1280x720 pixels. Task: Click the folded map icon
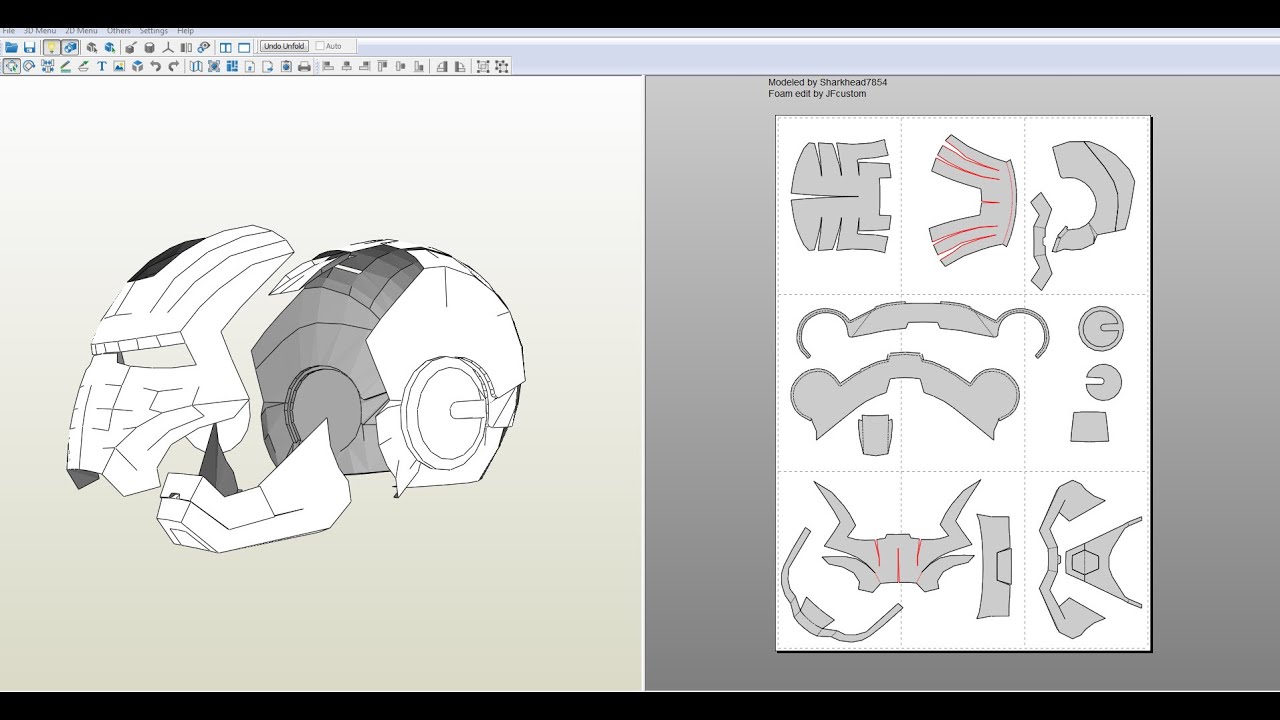pyautogui.click(x=196, y=66)
